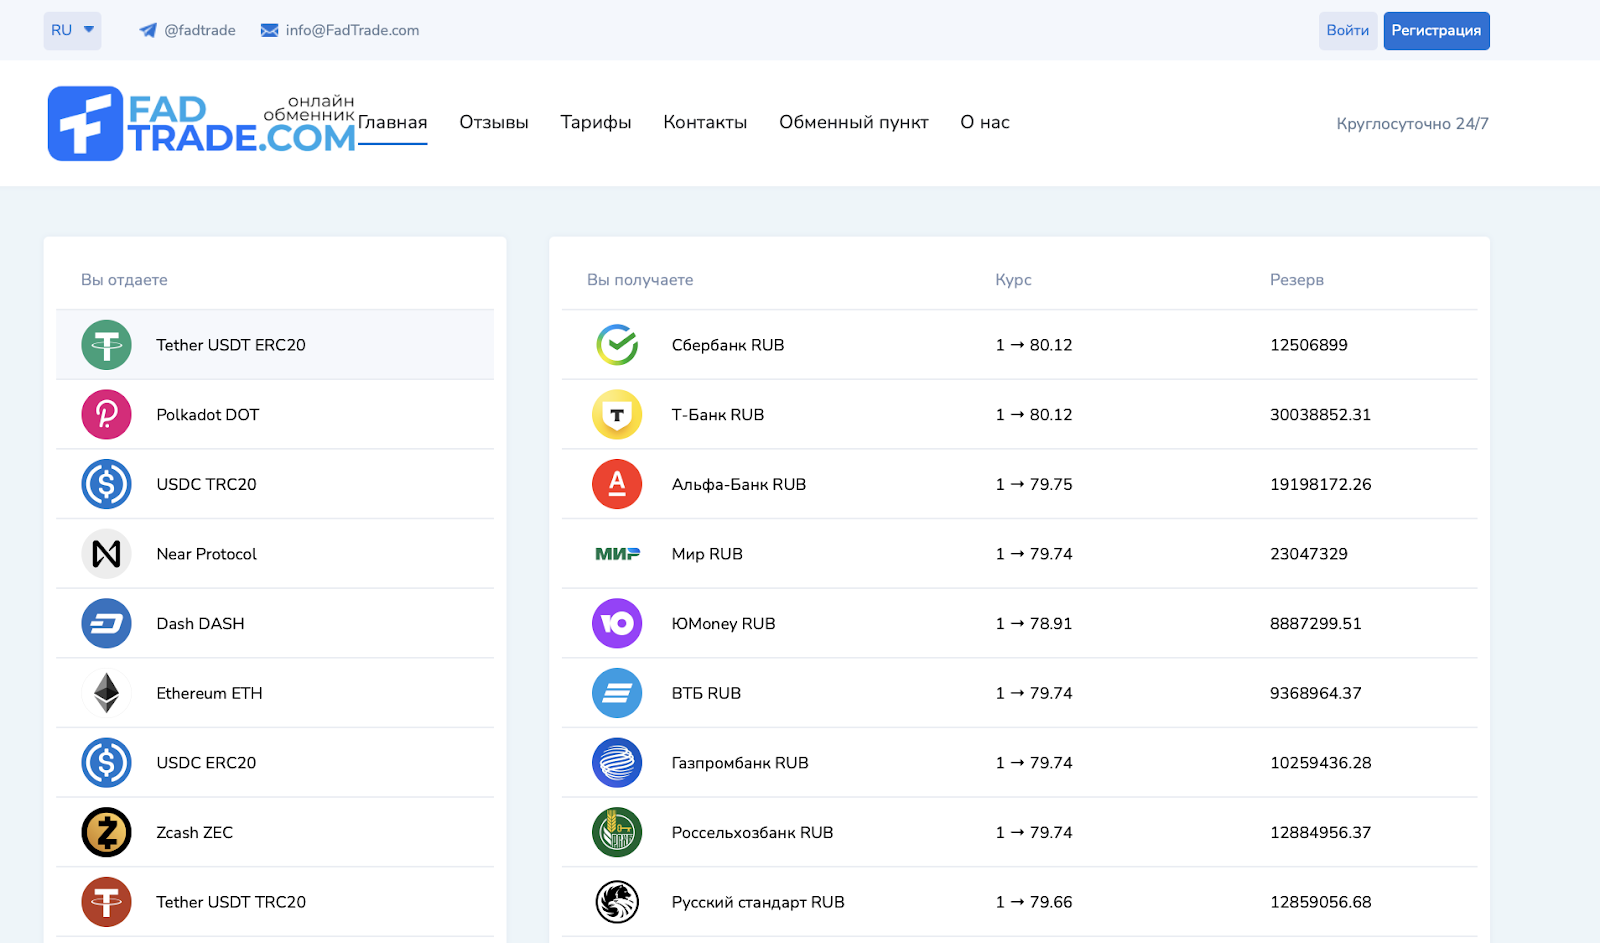Click the Ethereum ETH currency icon
This screenshot has width=1600, height=943.
coord(106,692)
